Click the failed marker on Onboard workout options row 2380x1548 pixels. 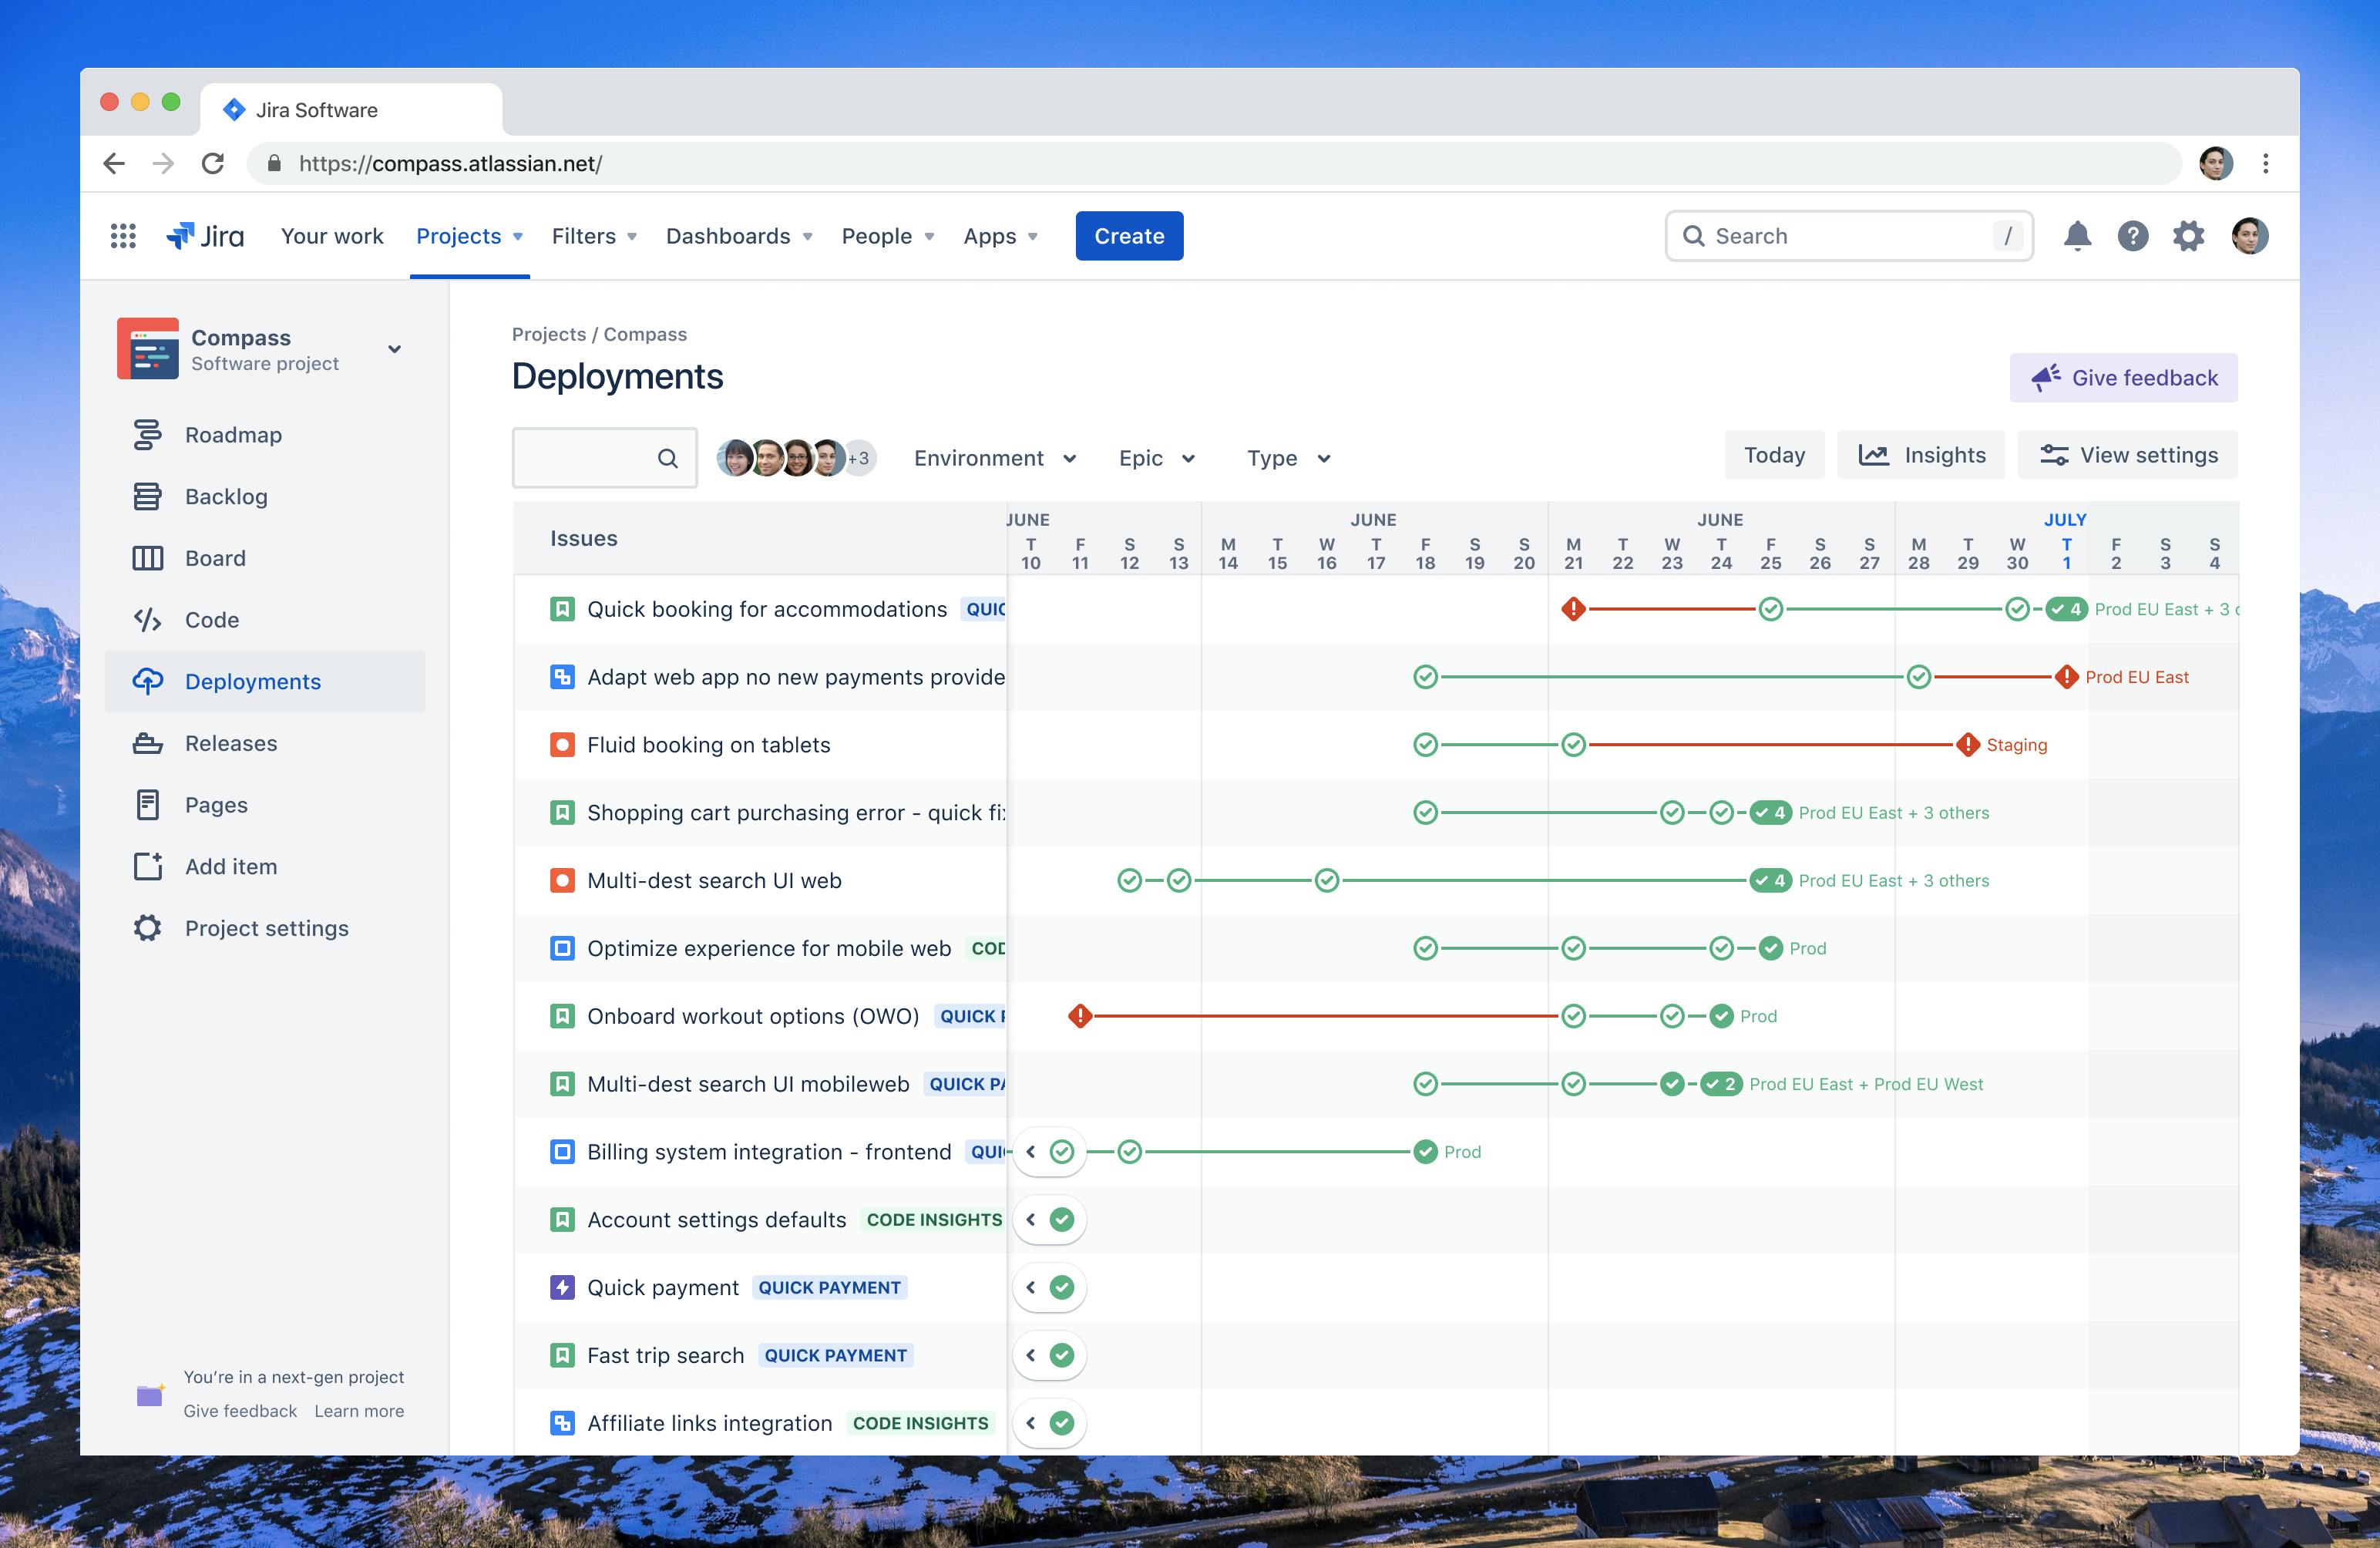[1080, 1016]
